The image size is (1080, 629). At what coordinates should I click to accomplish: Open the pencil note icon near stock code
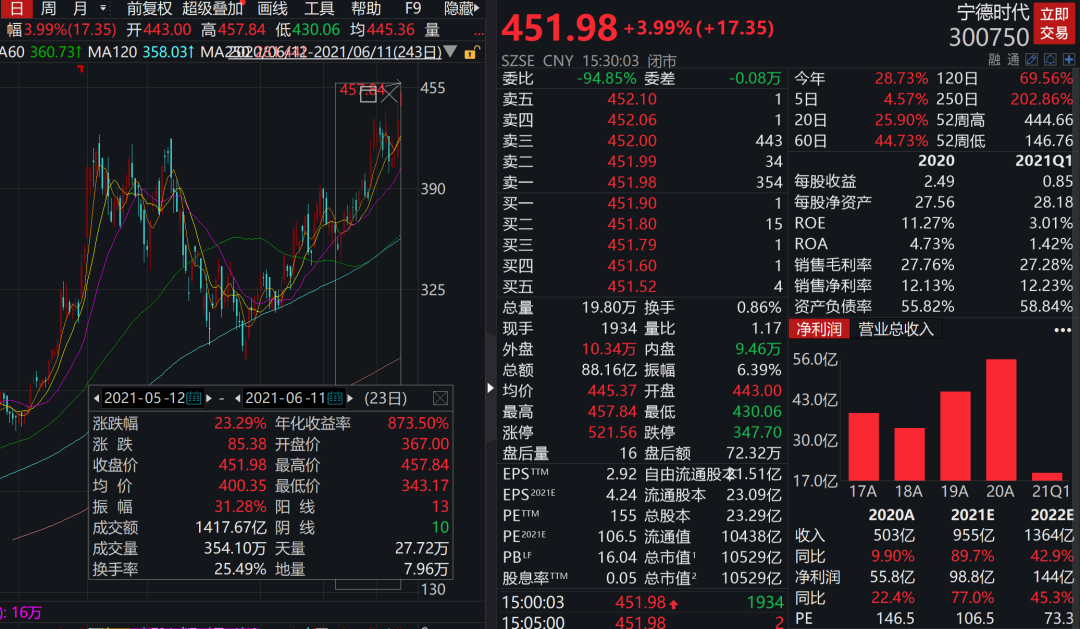(x=1032, y=60)
